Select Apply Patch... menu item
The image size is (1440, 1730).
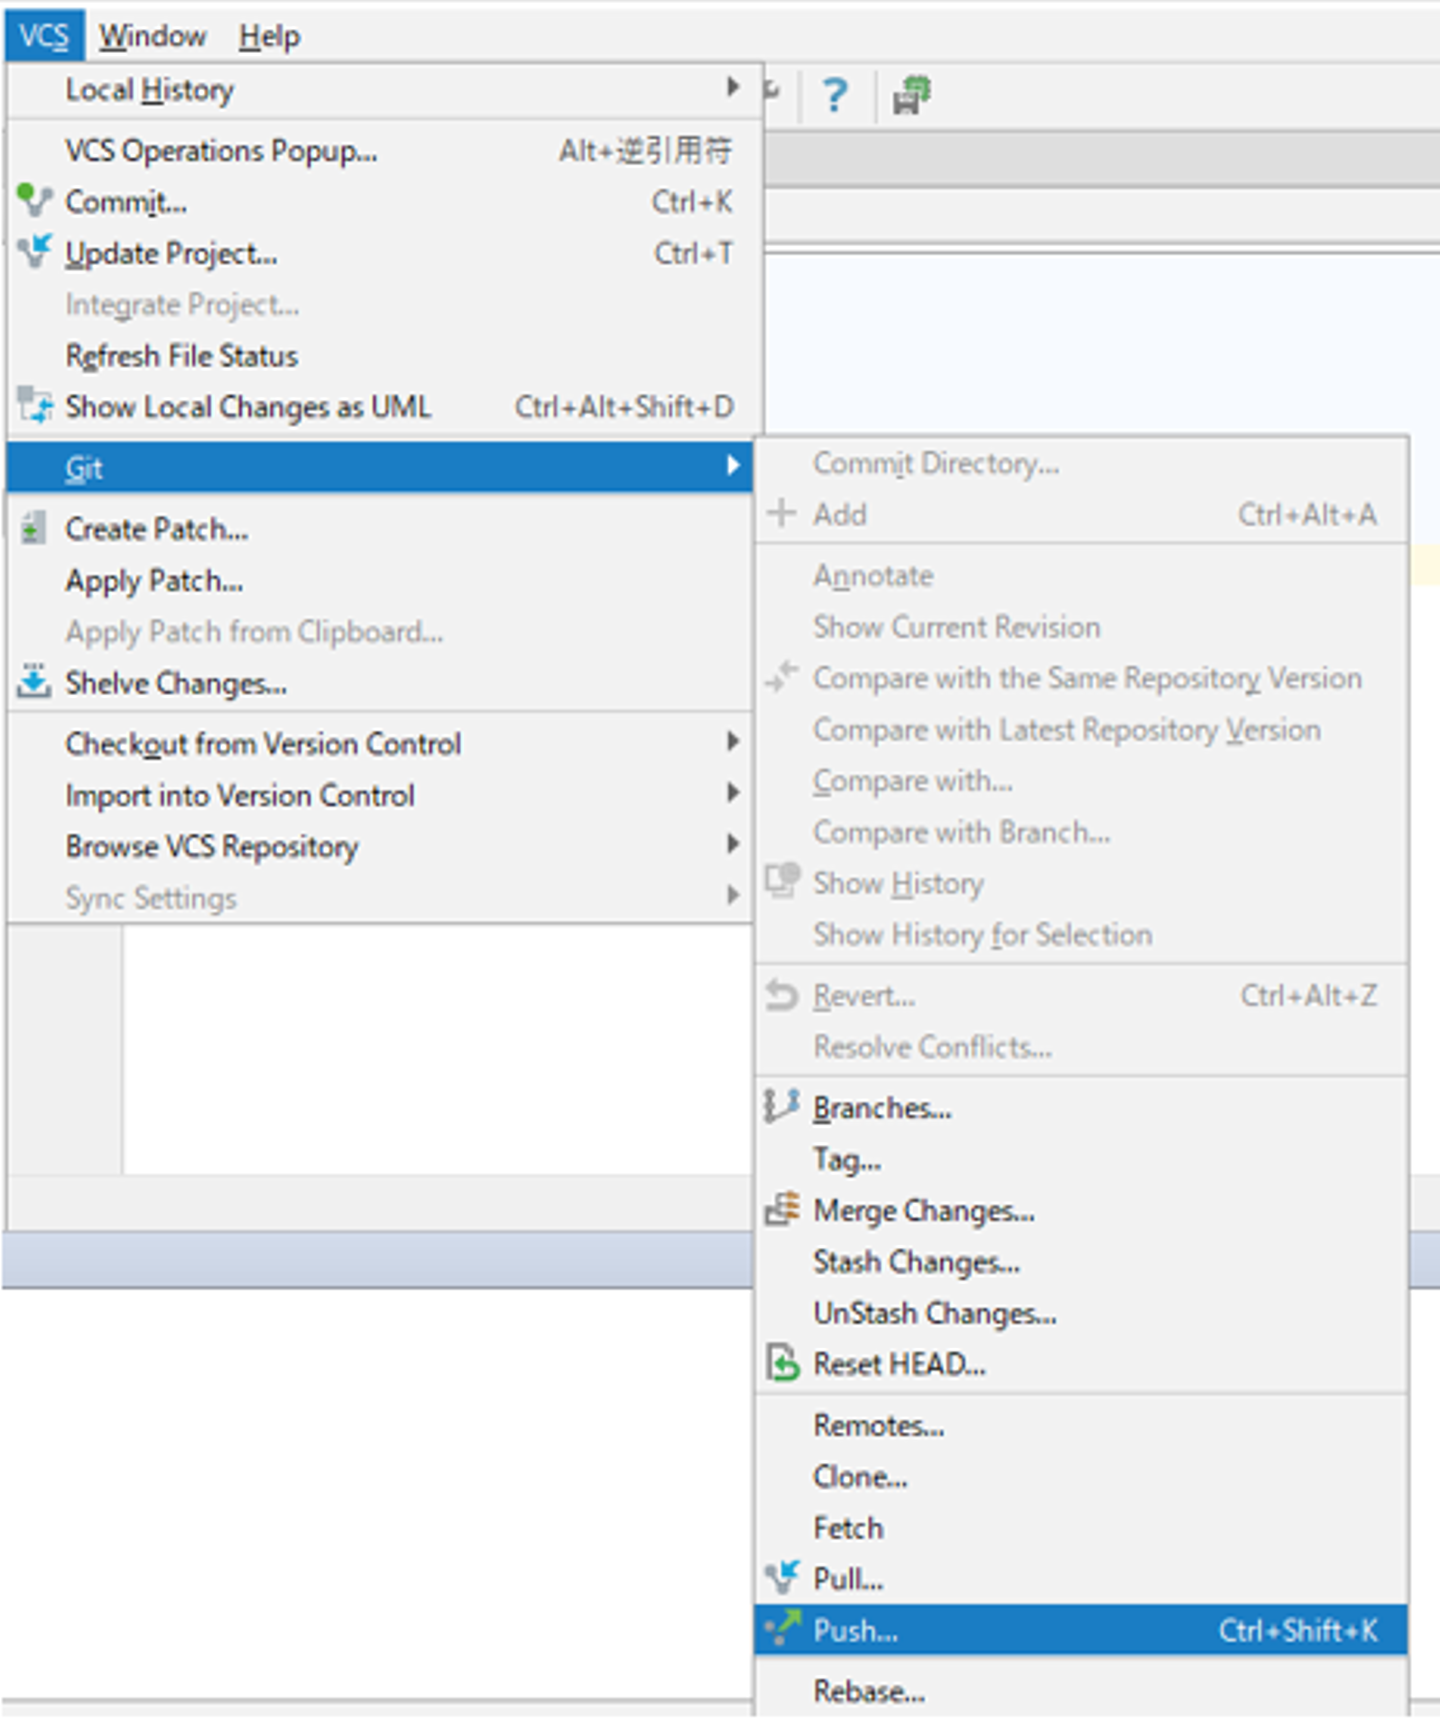tap(380, 580)
